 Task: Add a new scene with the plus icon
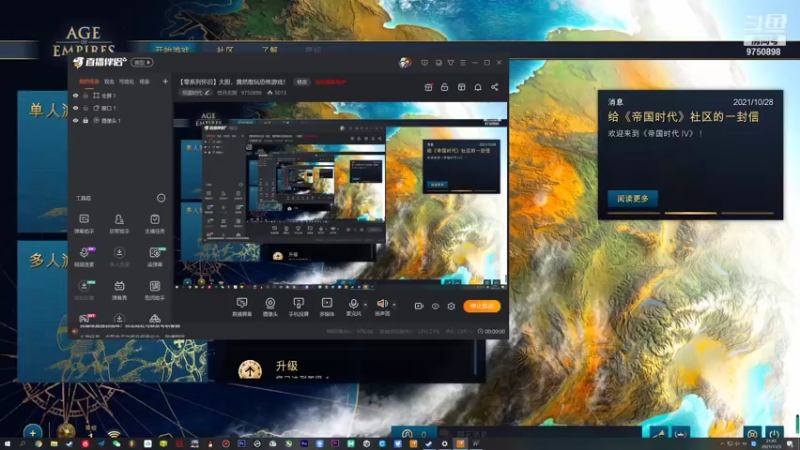pyautogui.click(x=165, y=82)
